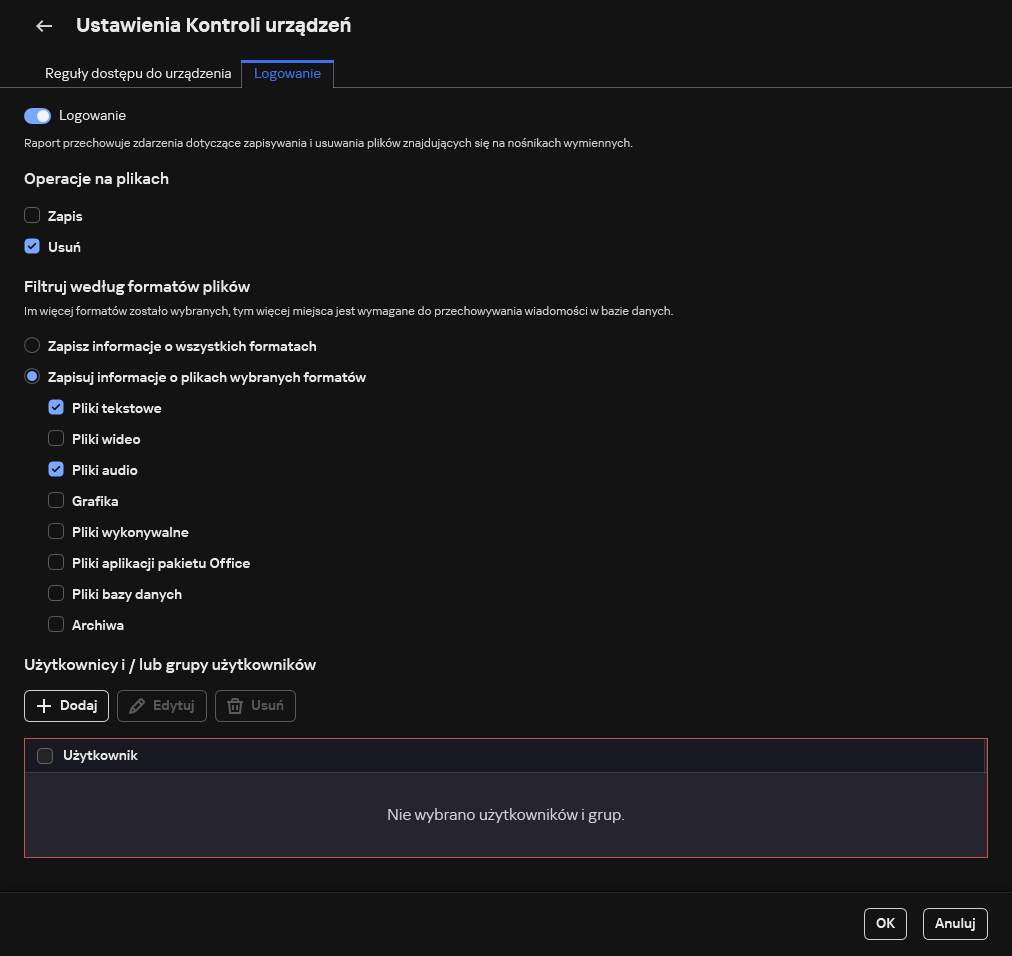Screen dimensions: 1012x956
Task: Open the Logowanie tab
Action: [287, 74]
